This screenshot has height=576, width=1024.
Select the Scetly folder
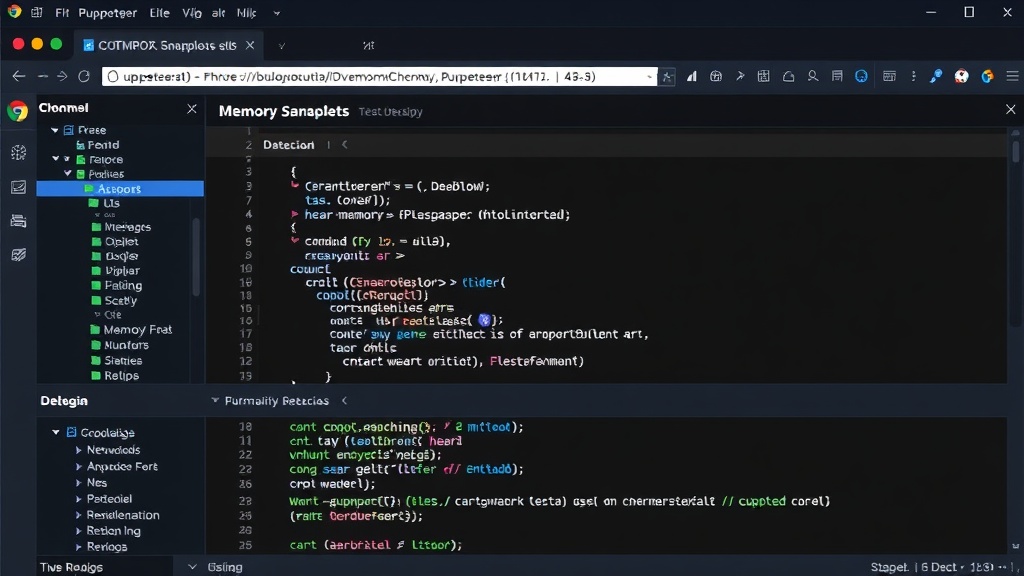[x=114, y=300]
